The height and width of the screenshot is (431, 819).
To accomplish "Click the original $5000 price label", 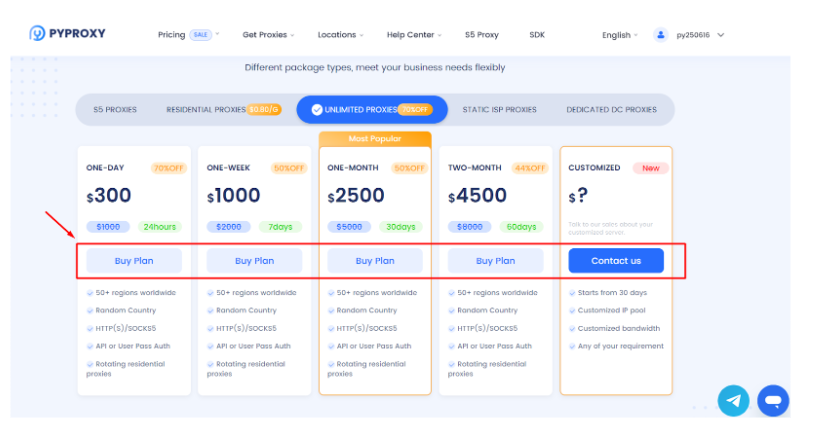I will (x=349, y=227).
